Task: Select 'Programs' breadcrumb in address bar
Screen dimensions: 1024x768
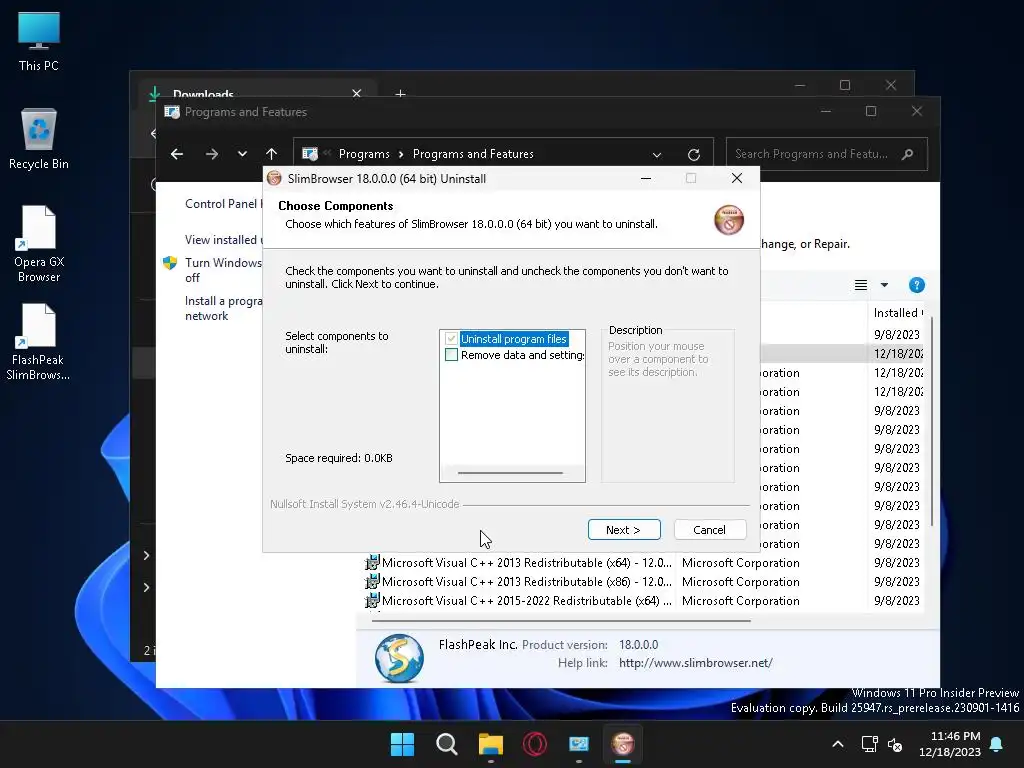Action: click(x=364, y=154)
